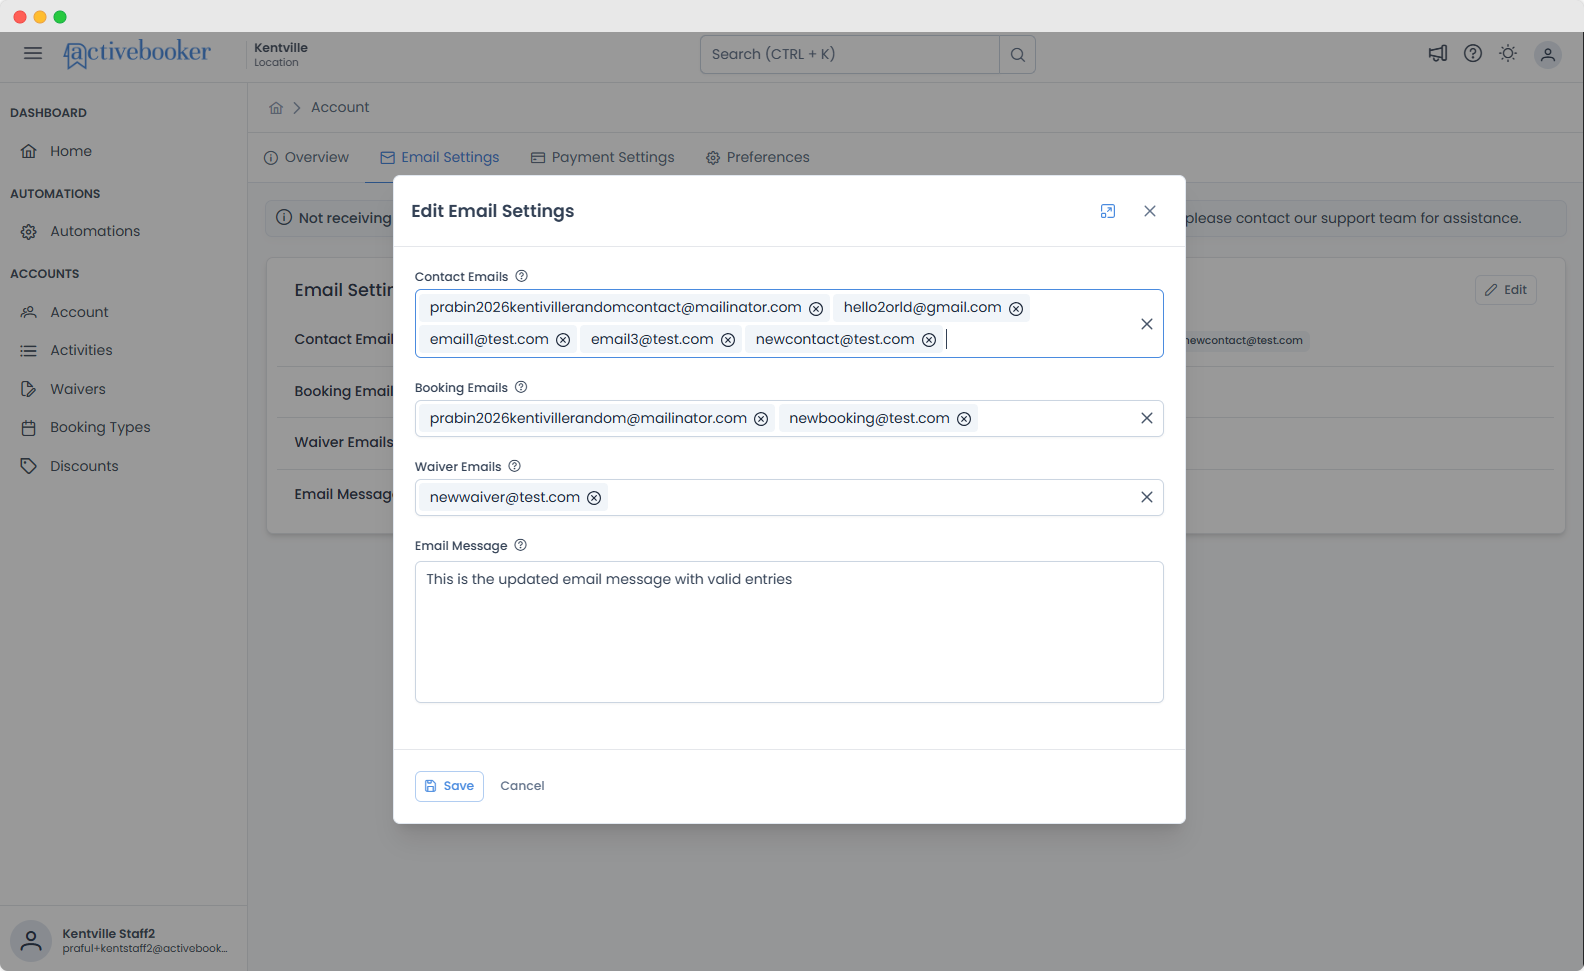
Task: Click the Kentville Location label
Action: [281, 54]
